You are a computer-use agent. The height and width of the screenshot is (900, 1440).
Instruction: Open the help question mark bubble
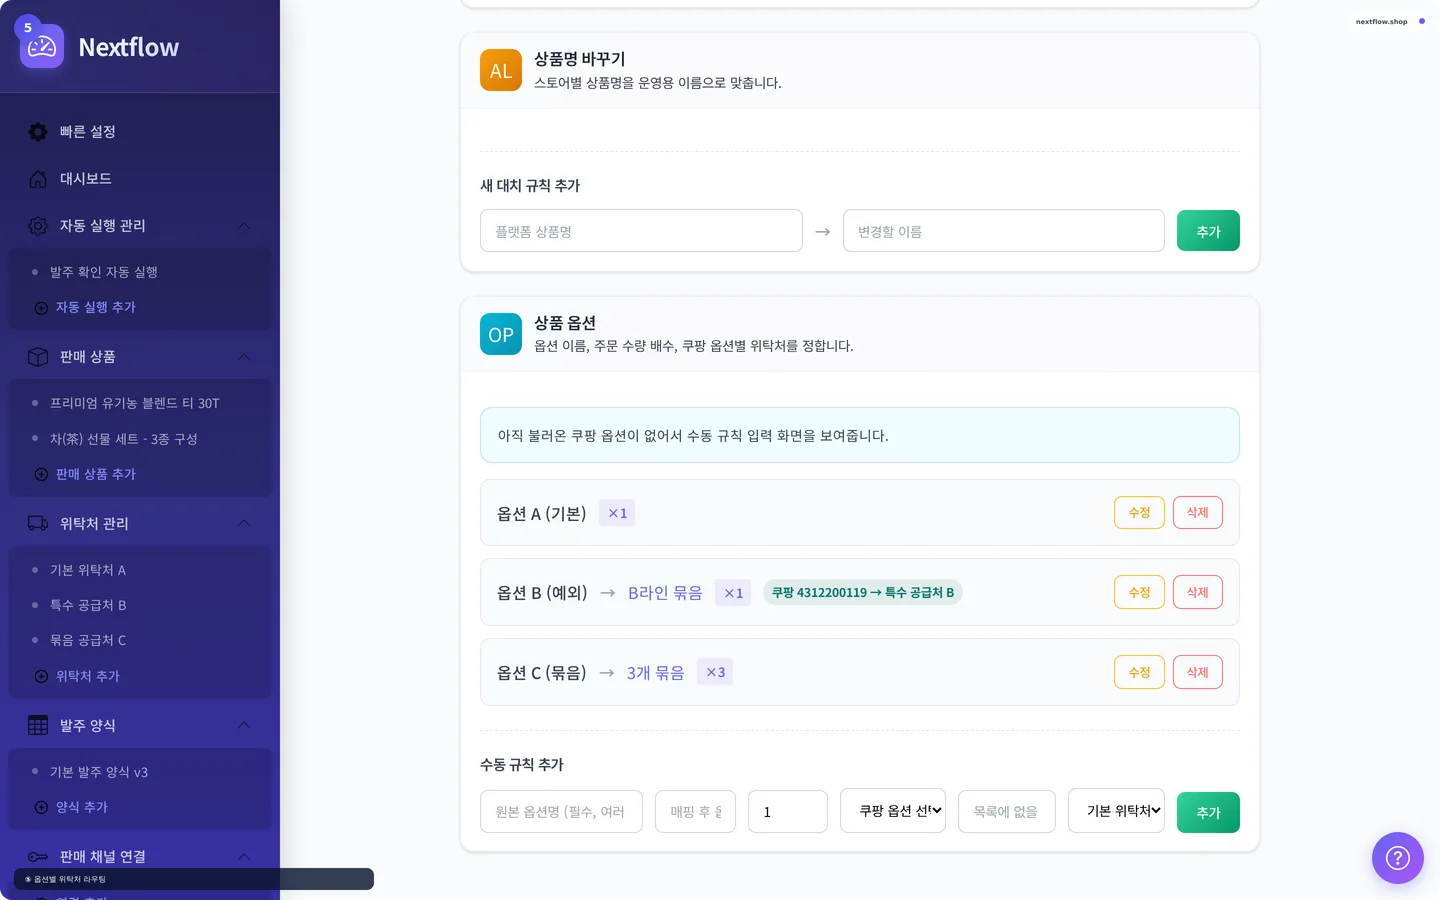(1397, 857)
